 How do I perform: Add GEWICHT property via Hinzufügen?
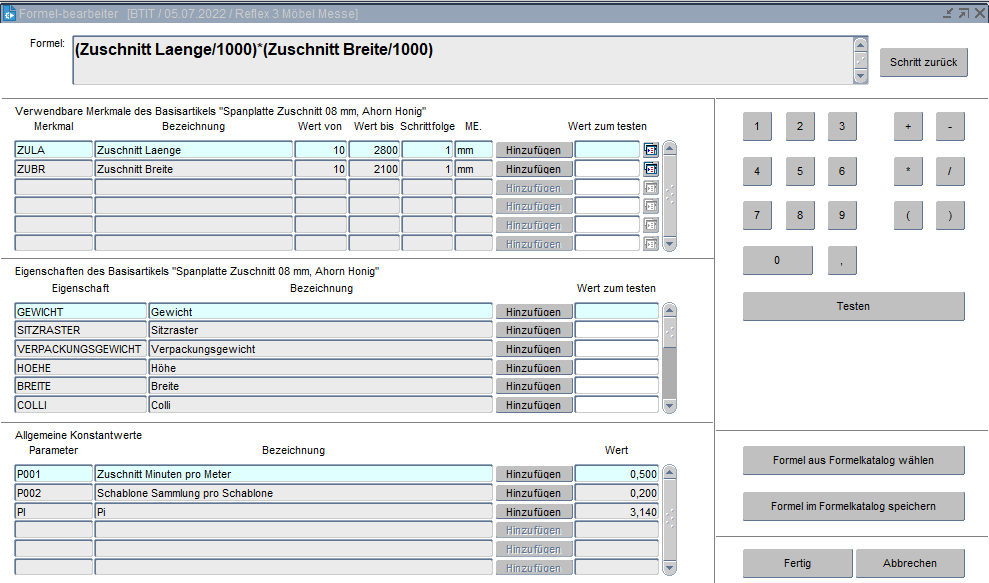(x=534, y=312)
